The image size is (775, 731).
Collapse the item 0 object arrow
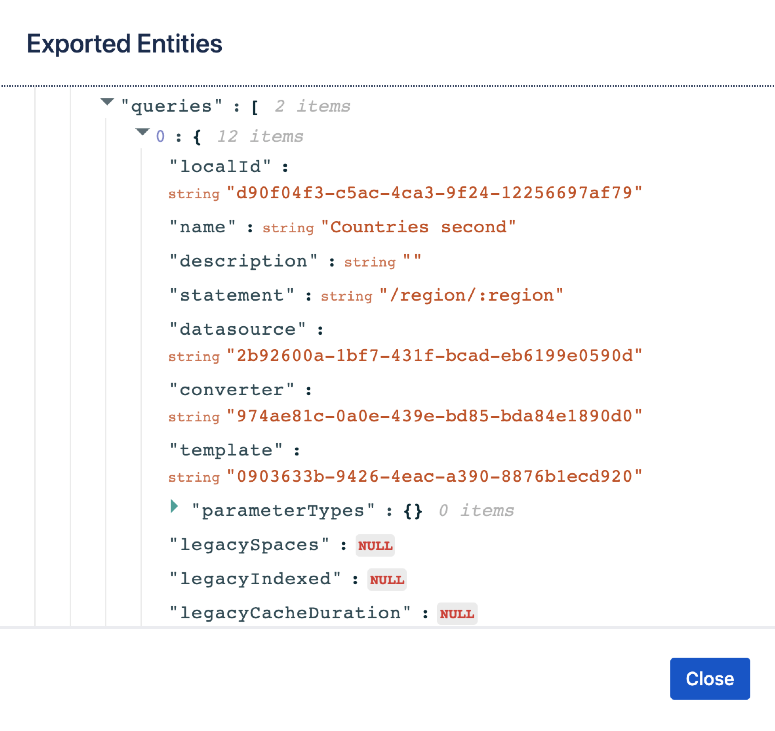[142, 133]
